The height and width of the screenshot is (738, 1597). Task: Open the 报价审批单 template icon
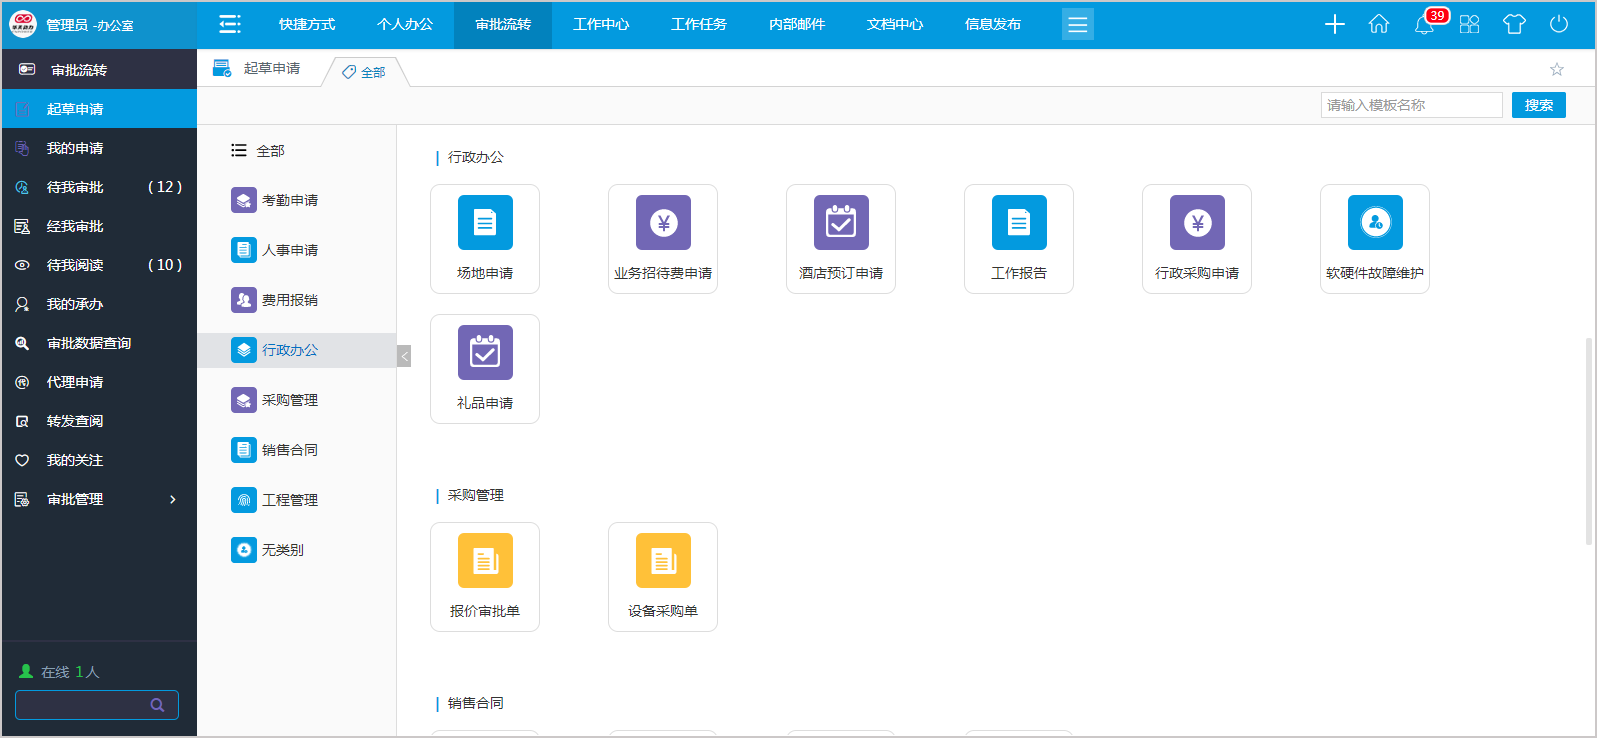coord(485,561)
